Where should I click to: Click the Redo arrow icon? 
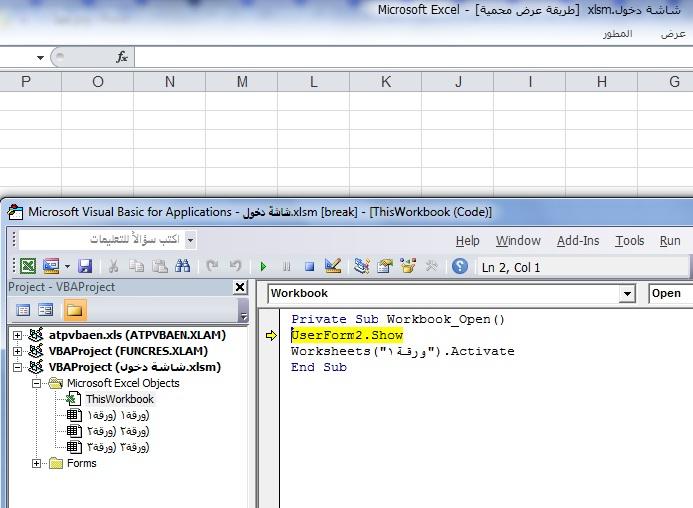click(x=235, y=266)
